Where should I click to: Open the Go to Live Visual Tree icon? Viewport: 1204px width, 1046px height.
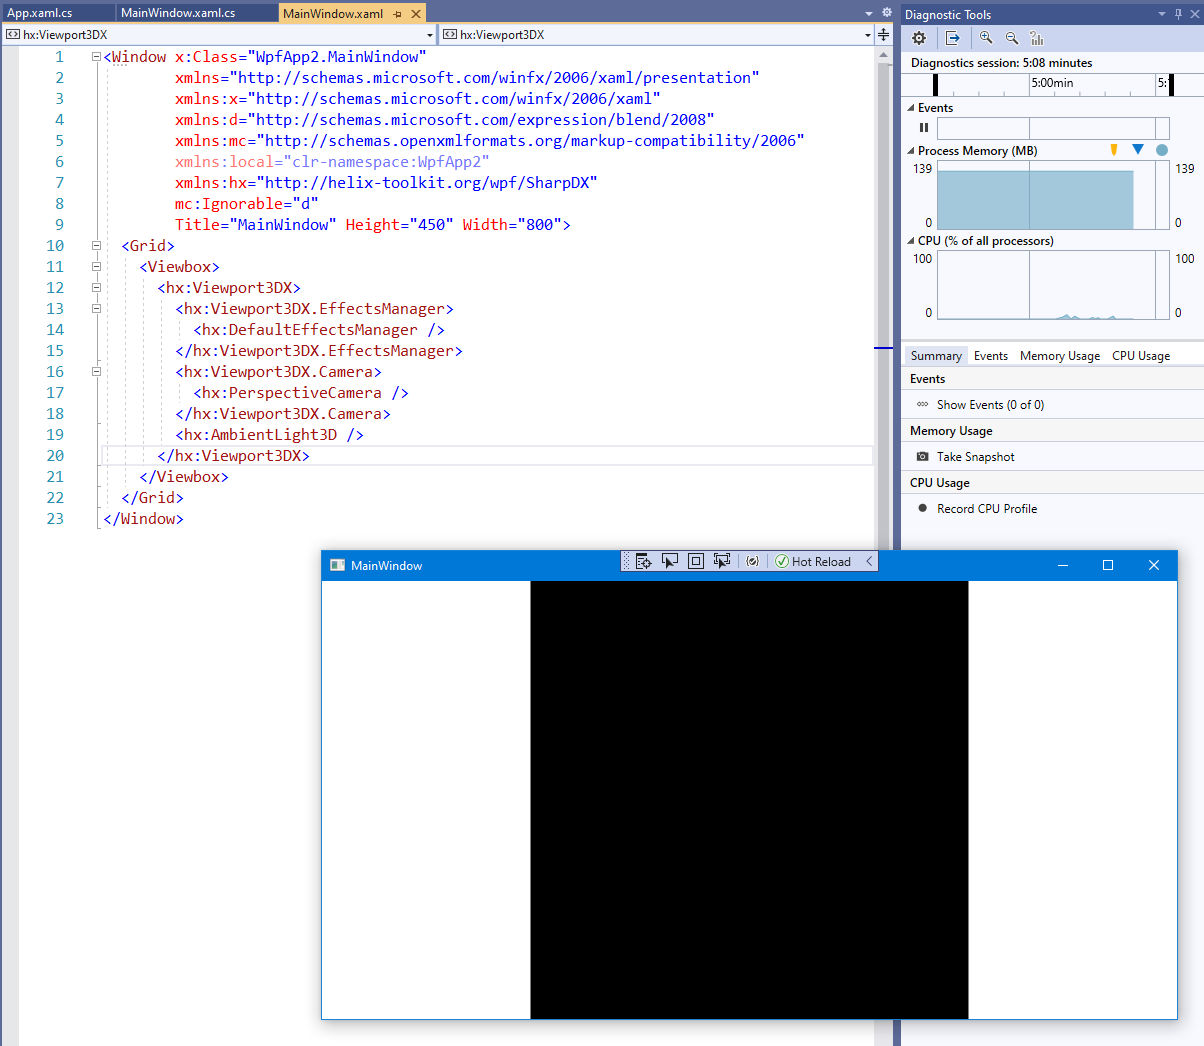coord(644,561)
